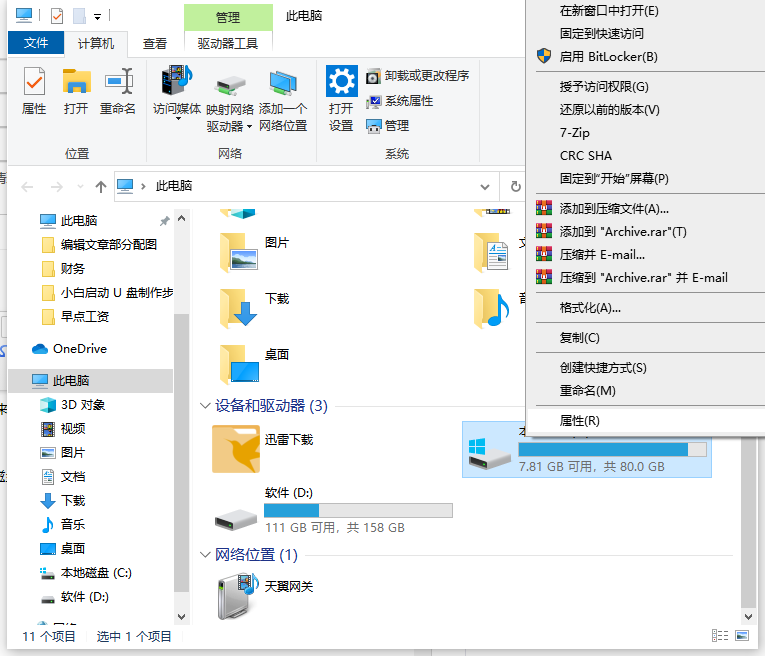Click the Up arrow navigation button

click(100, 186)
